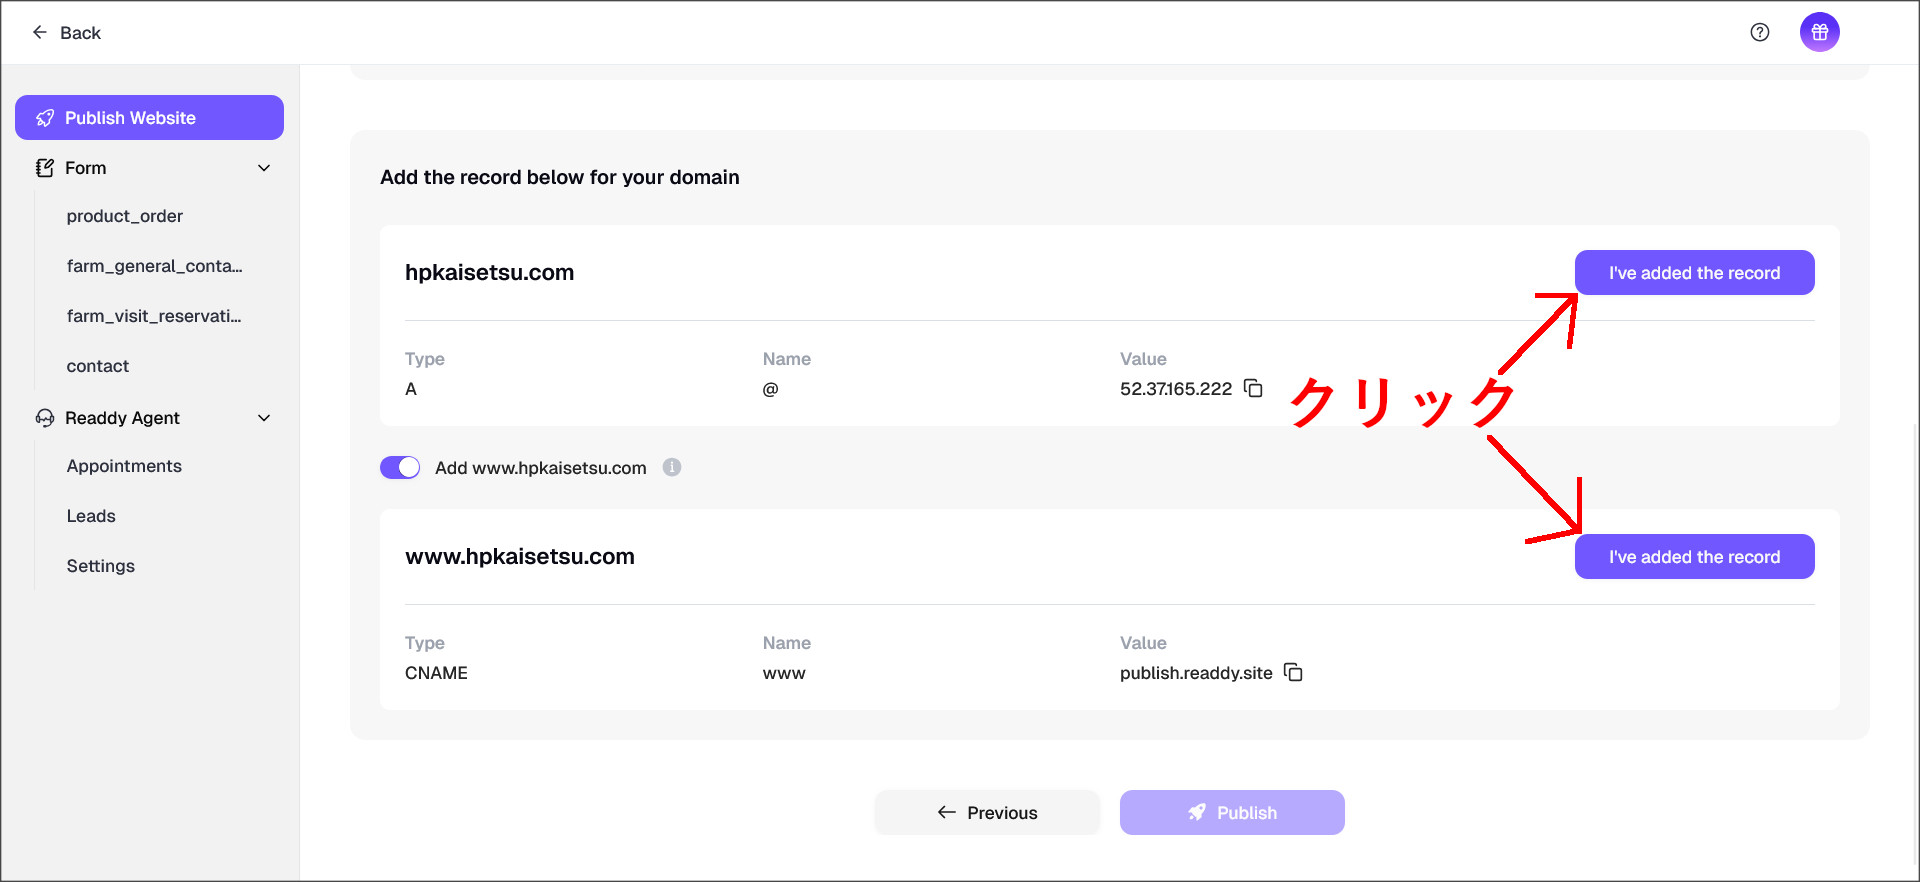Copy the publish.readdy.site value

click(1293, 672)
